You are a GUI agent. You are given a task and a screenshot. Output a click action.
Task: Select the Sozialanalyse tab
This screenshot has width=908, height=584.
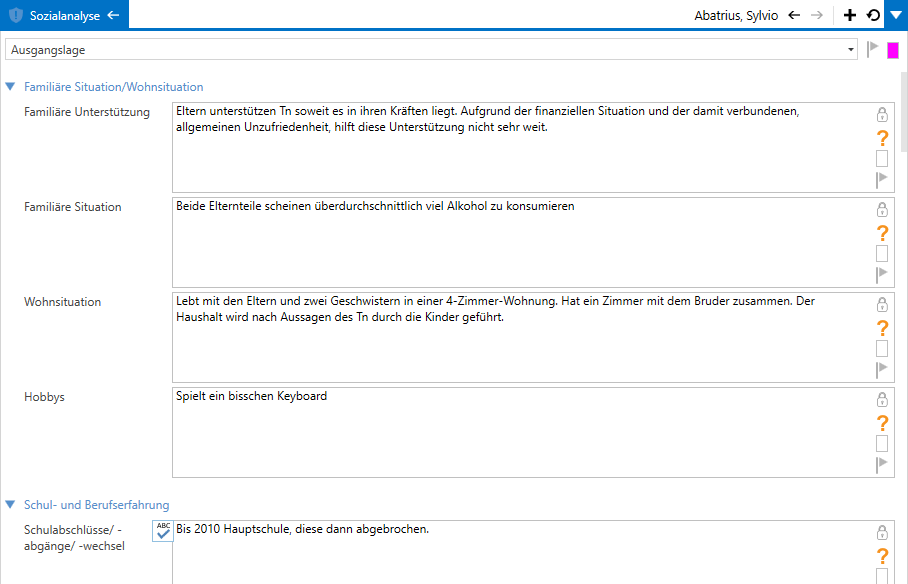[64, 15]
